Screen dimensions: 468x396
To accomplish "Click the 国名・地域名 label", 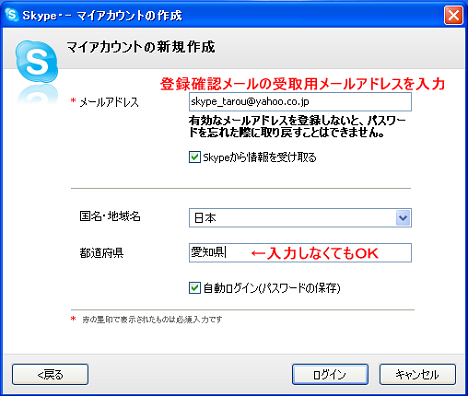I will [x=110, y=216].
